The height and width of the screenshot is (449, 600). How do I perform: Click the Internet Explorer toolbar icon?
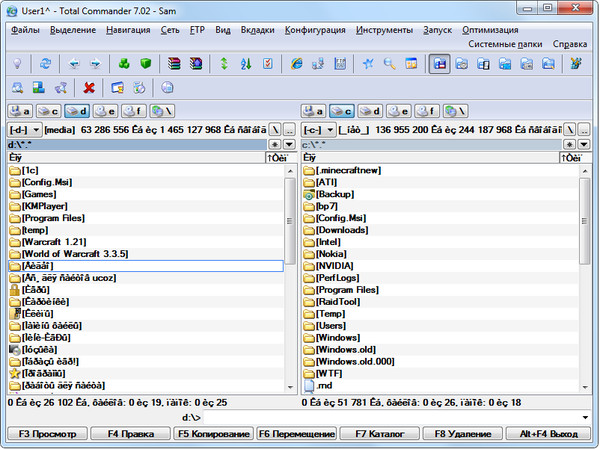[x=296, y=63]
